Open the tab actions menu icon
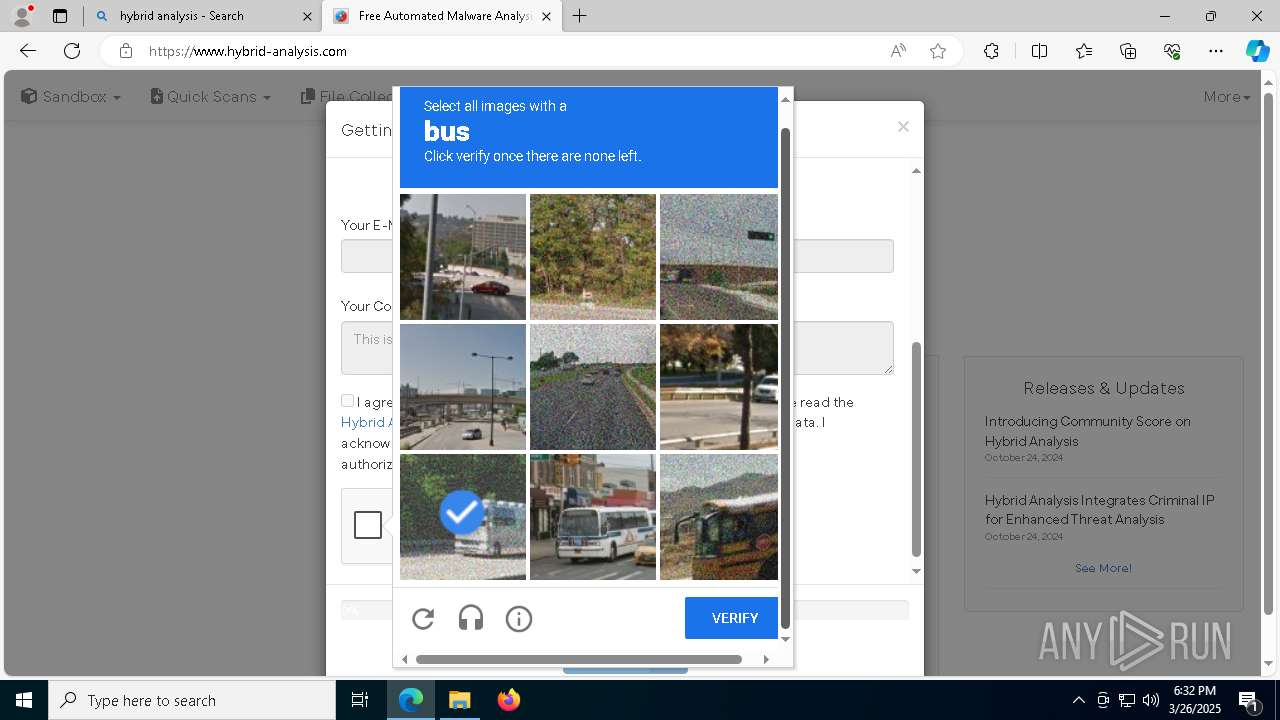Viewport: 1280px width, 720px height. click(x=60, y=16)
